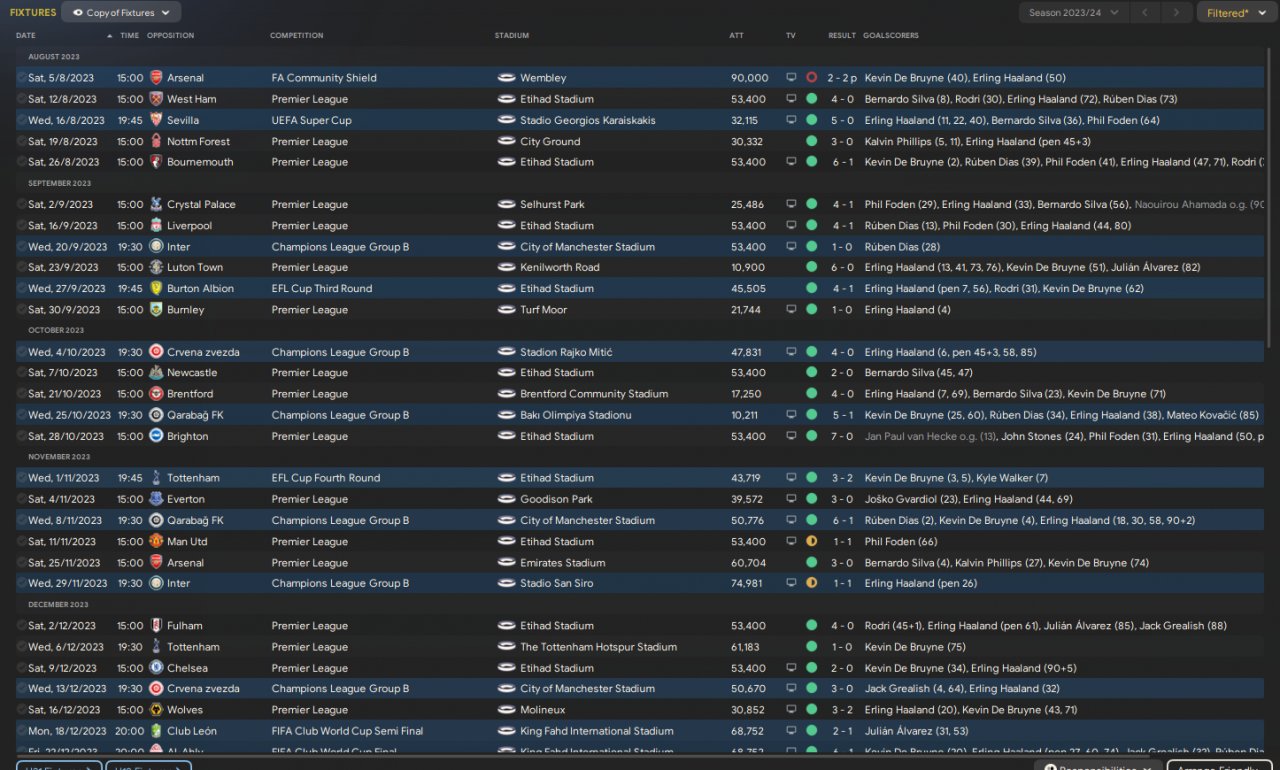Click the 6 - 0 result against Luton Town

841,268
